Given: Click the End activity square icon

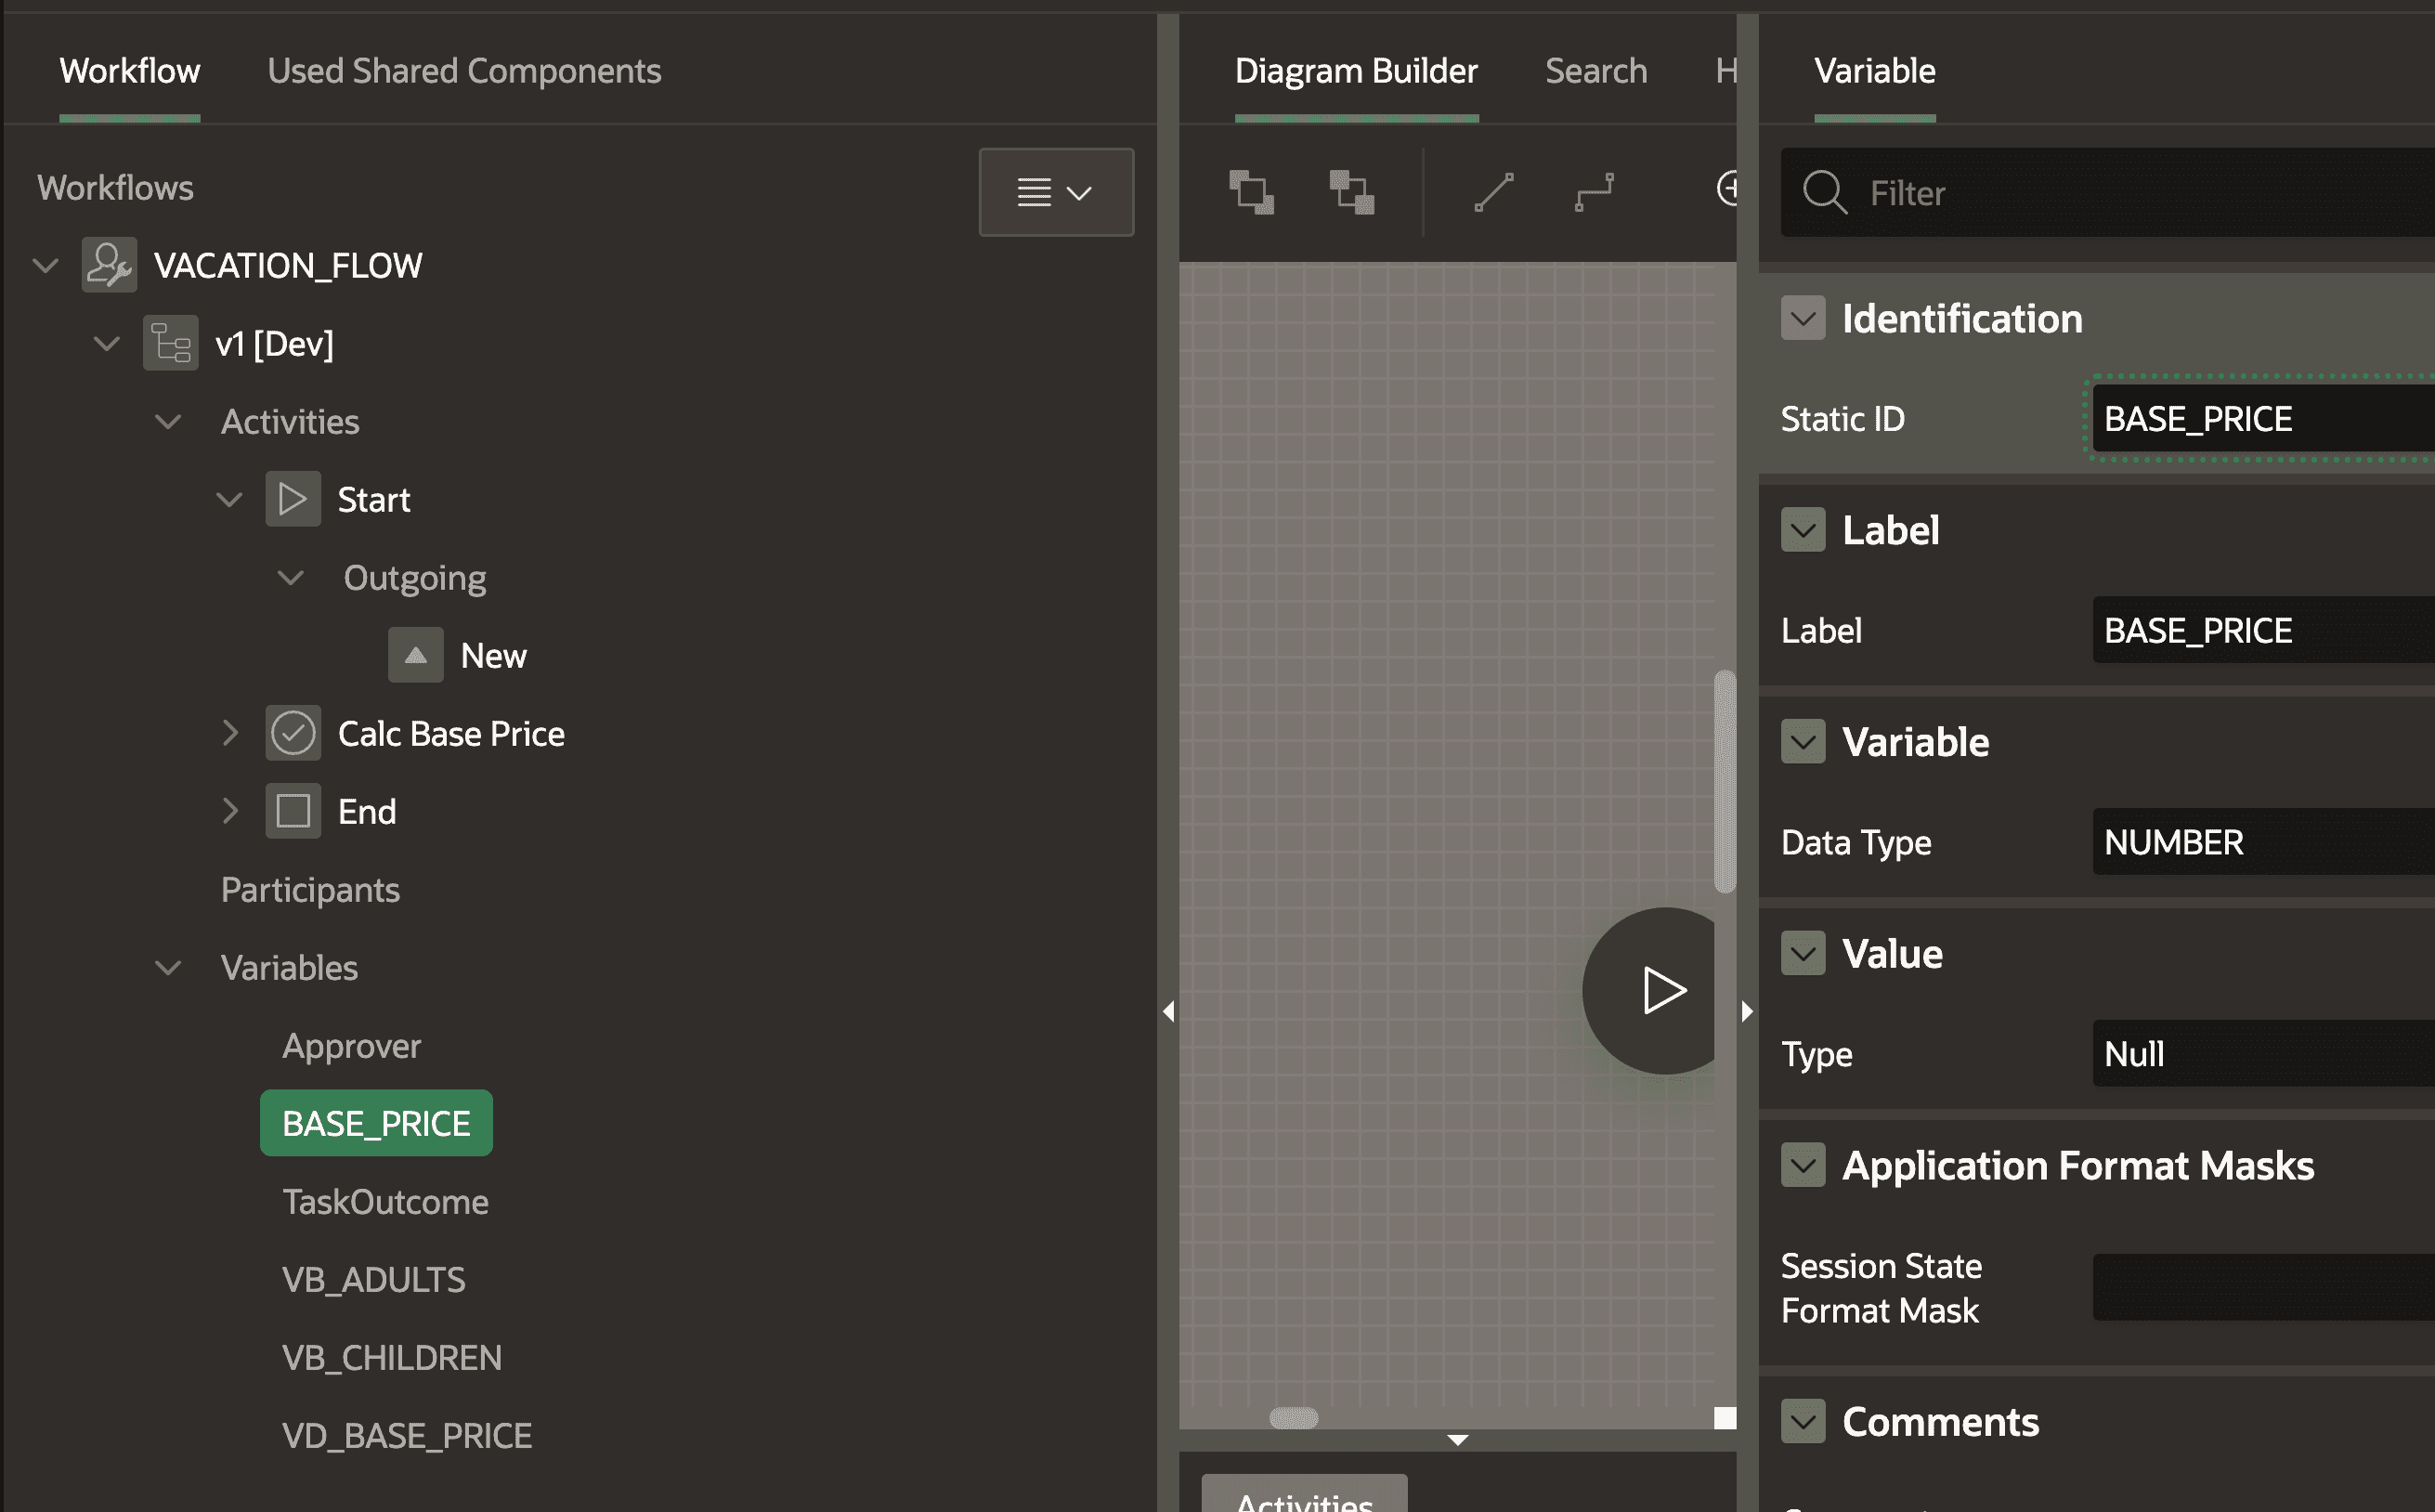Looking at the screenshot, I should [x=292, y=811].
